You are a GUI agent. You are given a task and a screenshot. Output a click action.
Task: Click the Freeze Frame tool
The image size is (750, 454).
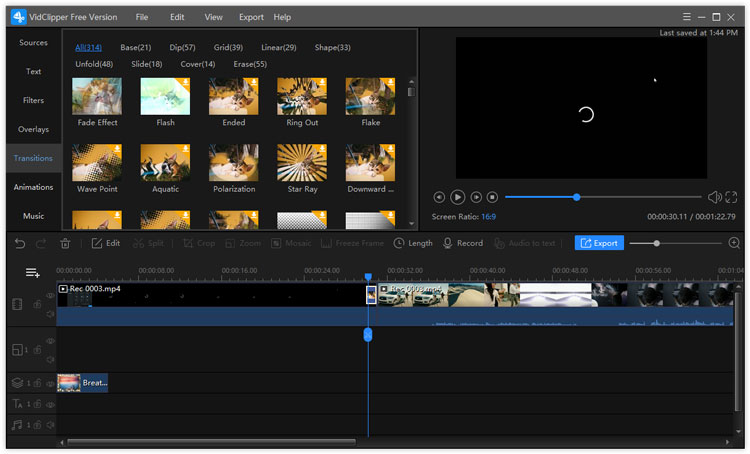tap(352, 244)
